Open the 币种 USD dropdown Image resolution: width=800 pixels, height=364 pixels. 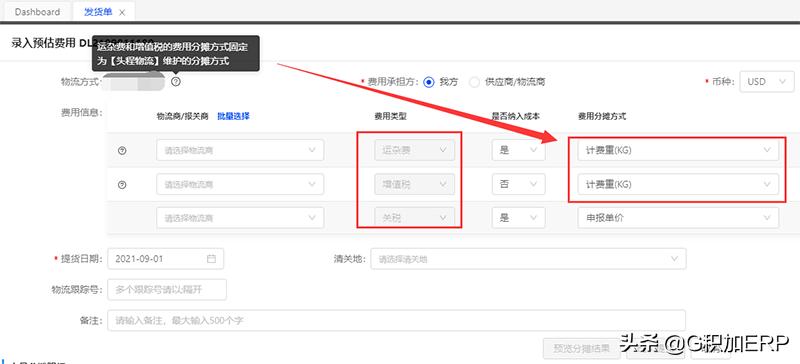click(x=767, y=82)
